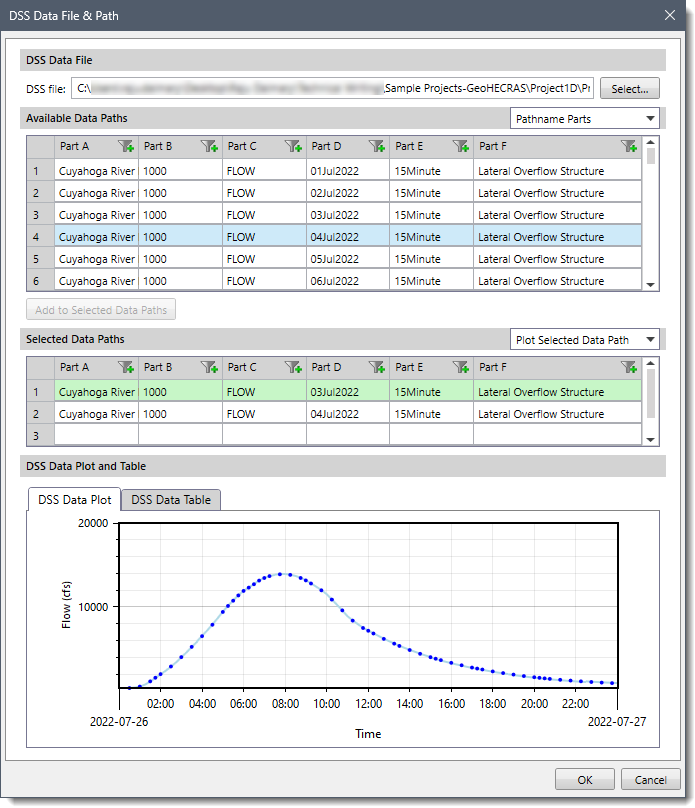Filter Part D in Selected Data Paths

tap(377, 367)
